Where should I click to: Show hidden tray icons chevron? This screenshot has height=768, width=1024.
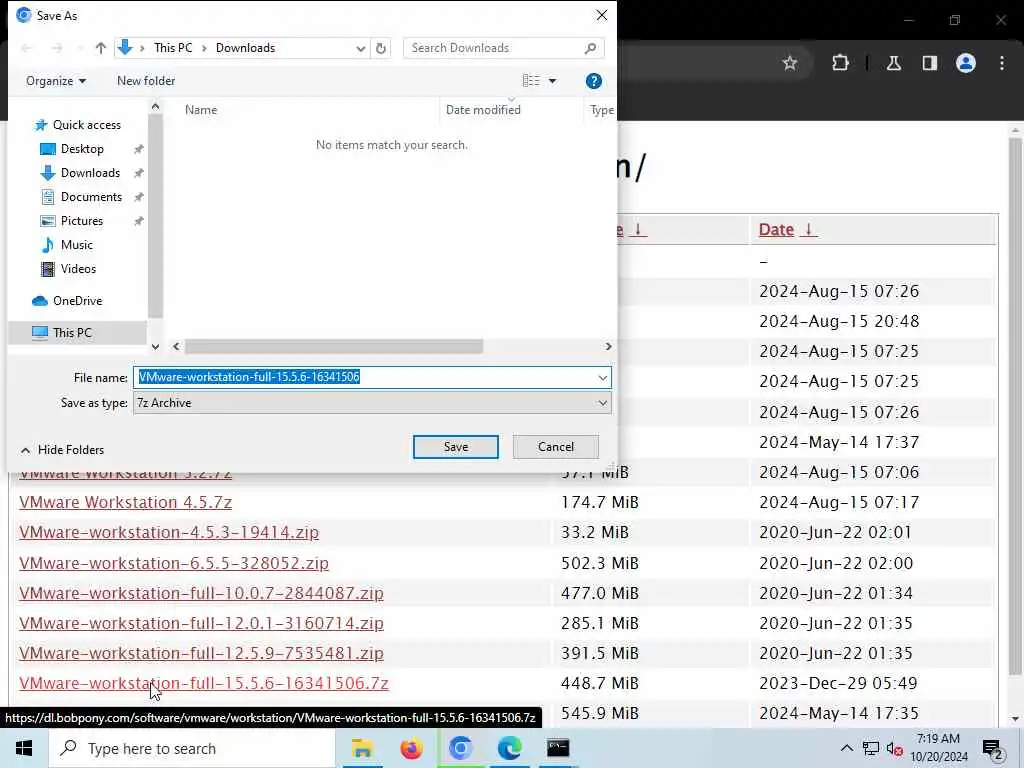(x=846, y=748)
